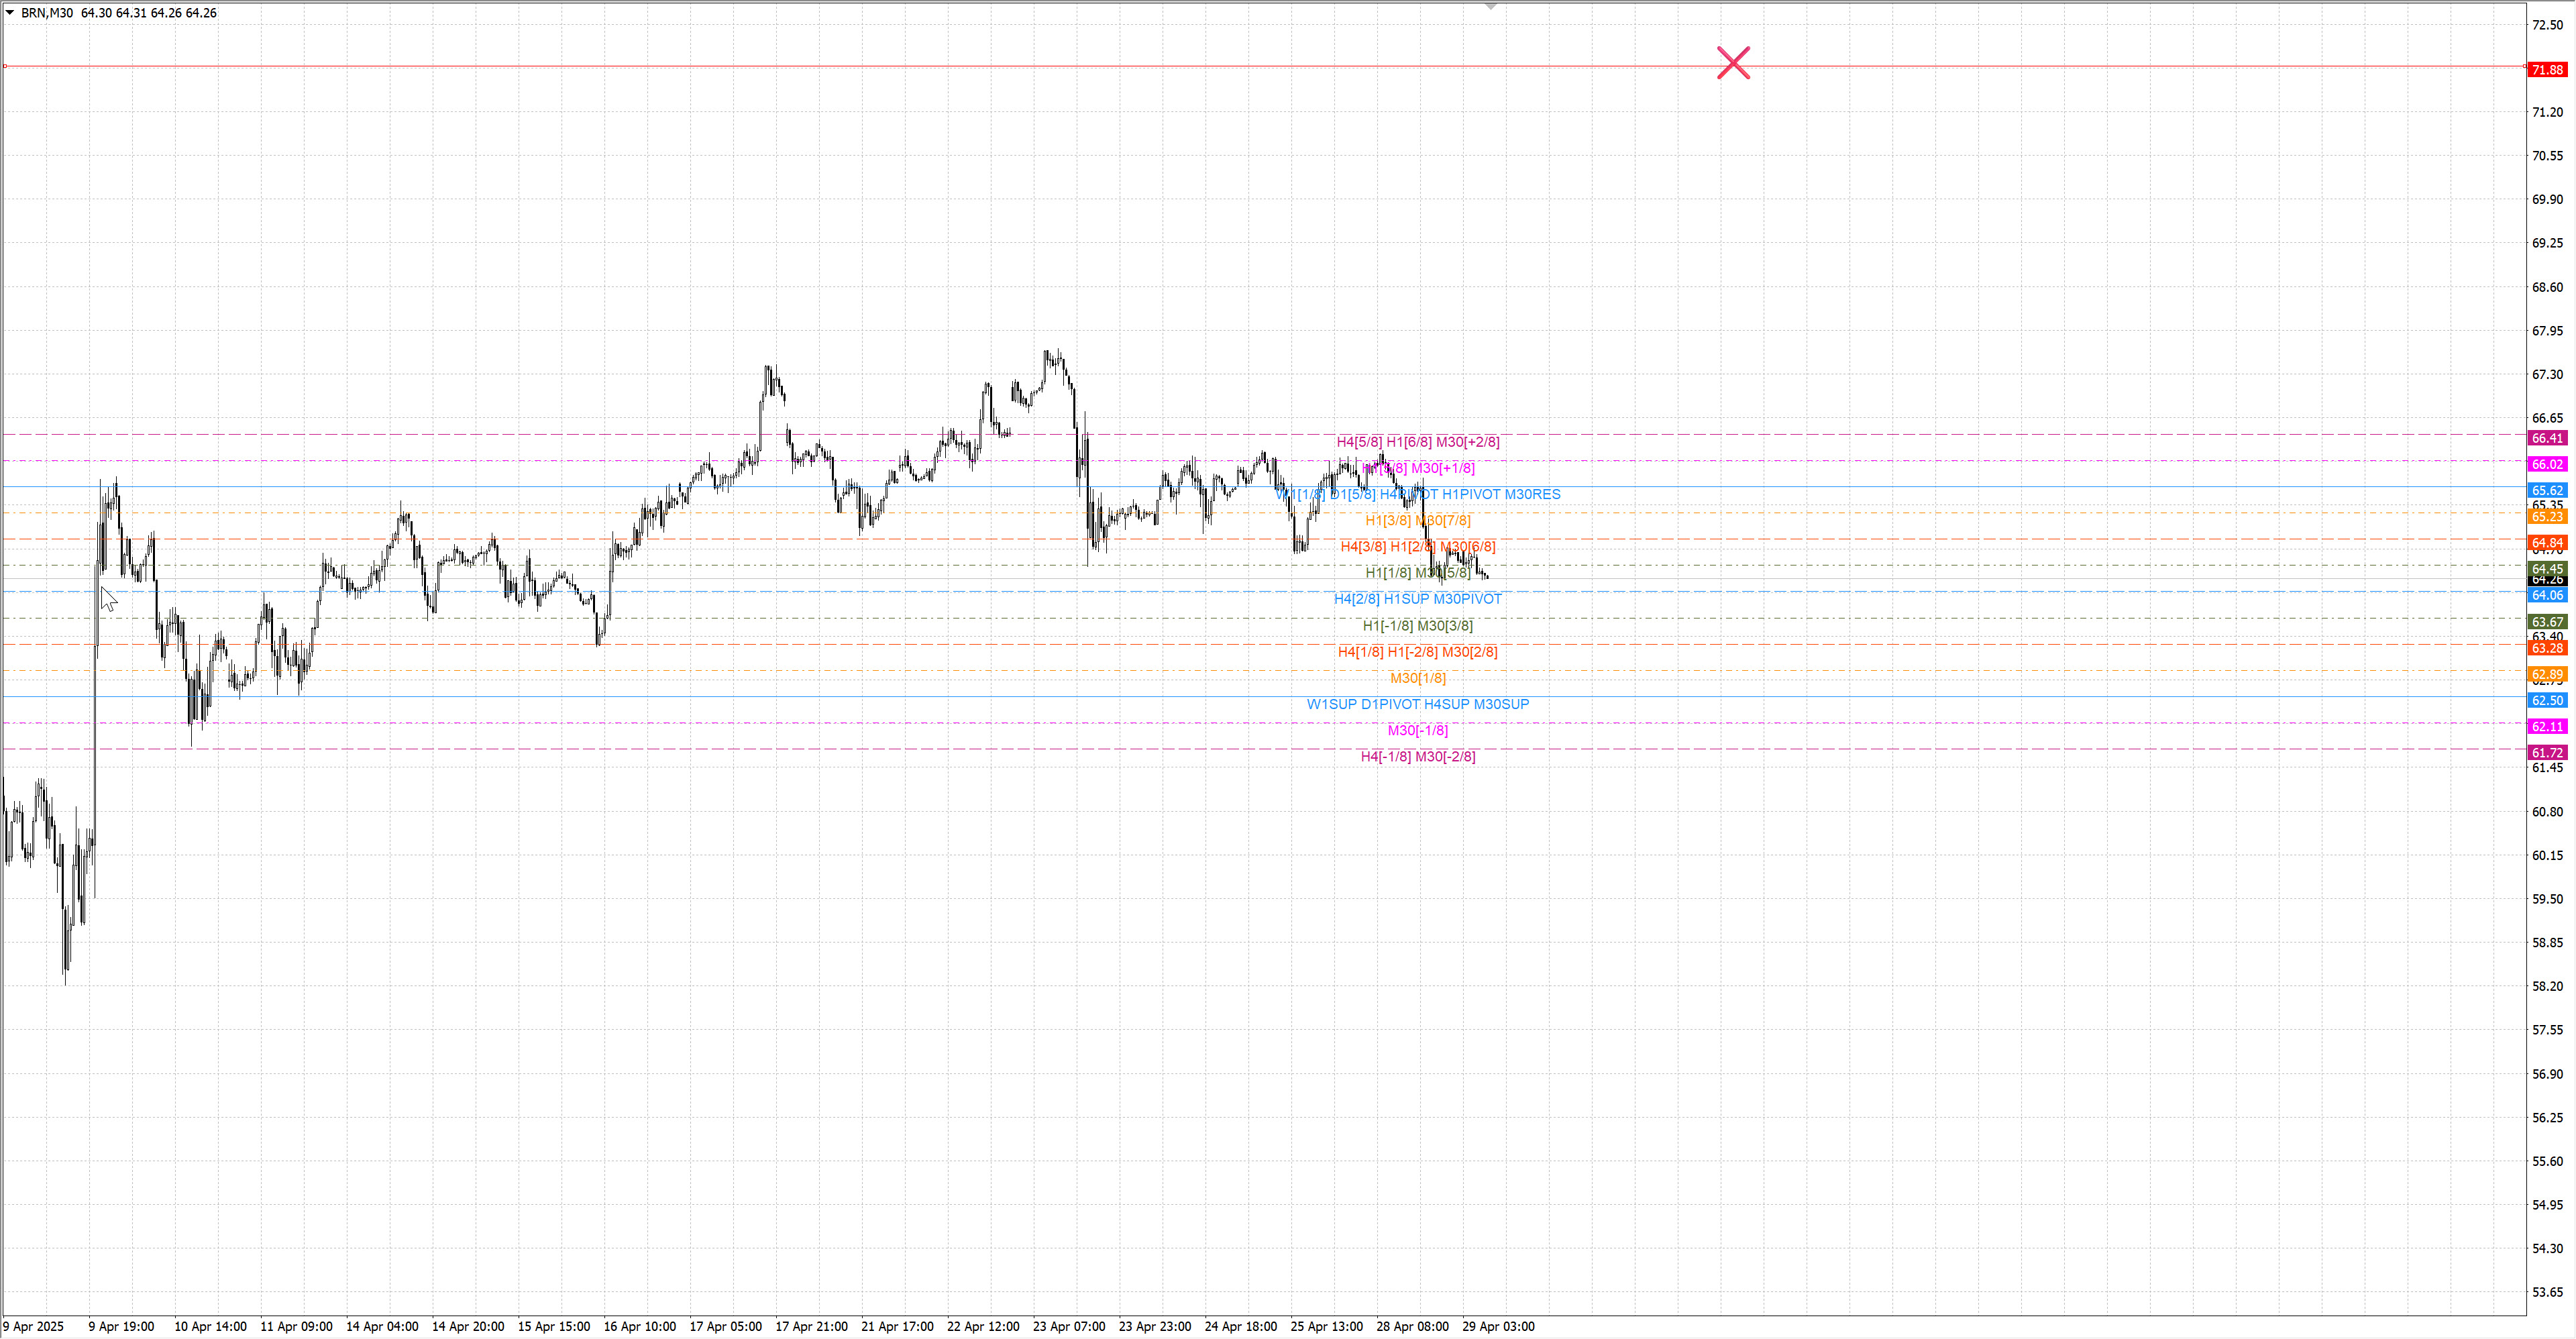Viewport: 2576px width, 1339px height.
Task: Click the M30[1/8] orange level label
Action: (1417, 679)
